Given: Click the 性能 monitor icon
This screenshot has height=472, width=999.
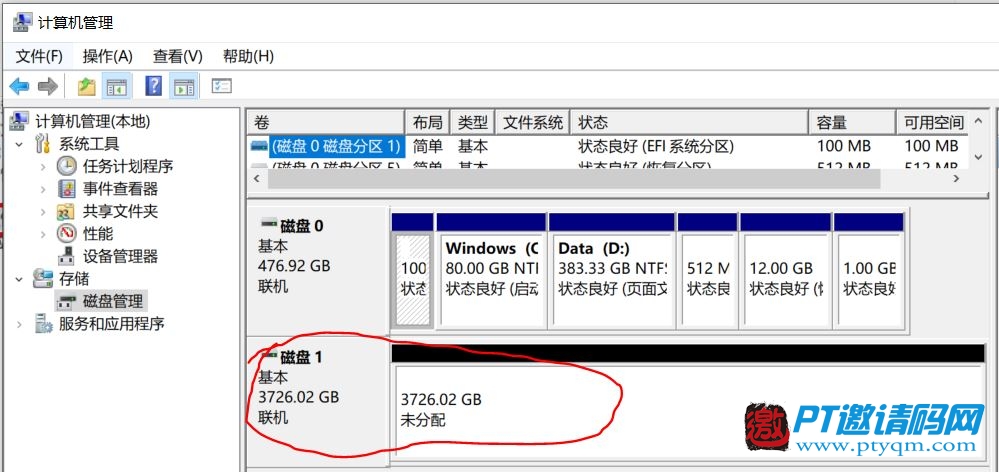Looking at the screenshot, I should coord(66,233).
